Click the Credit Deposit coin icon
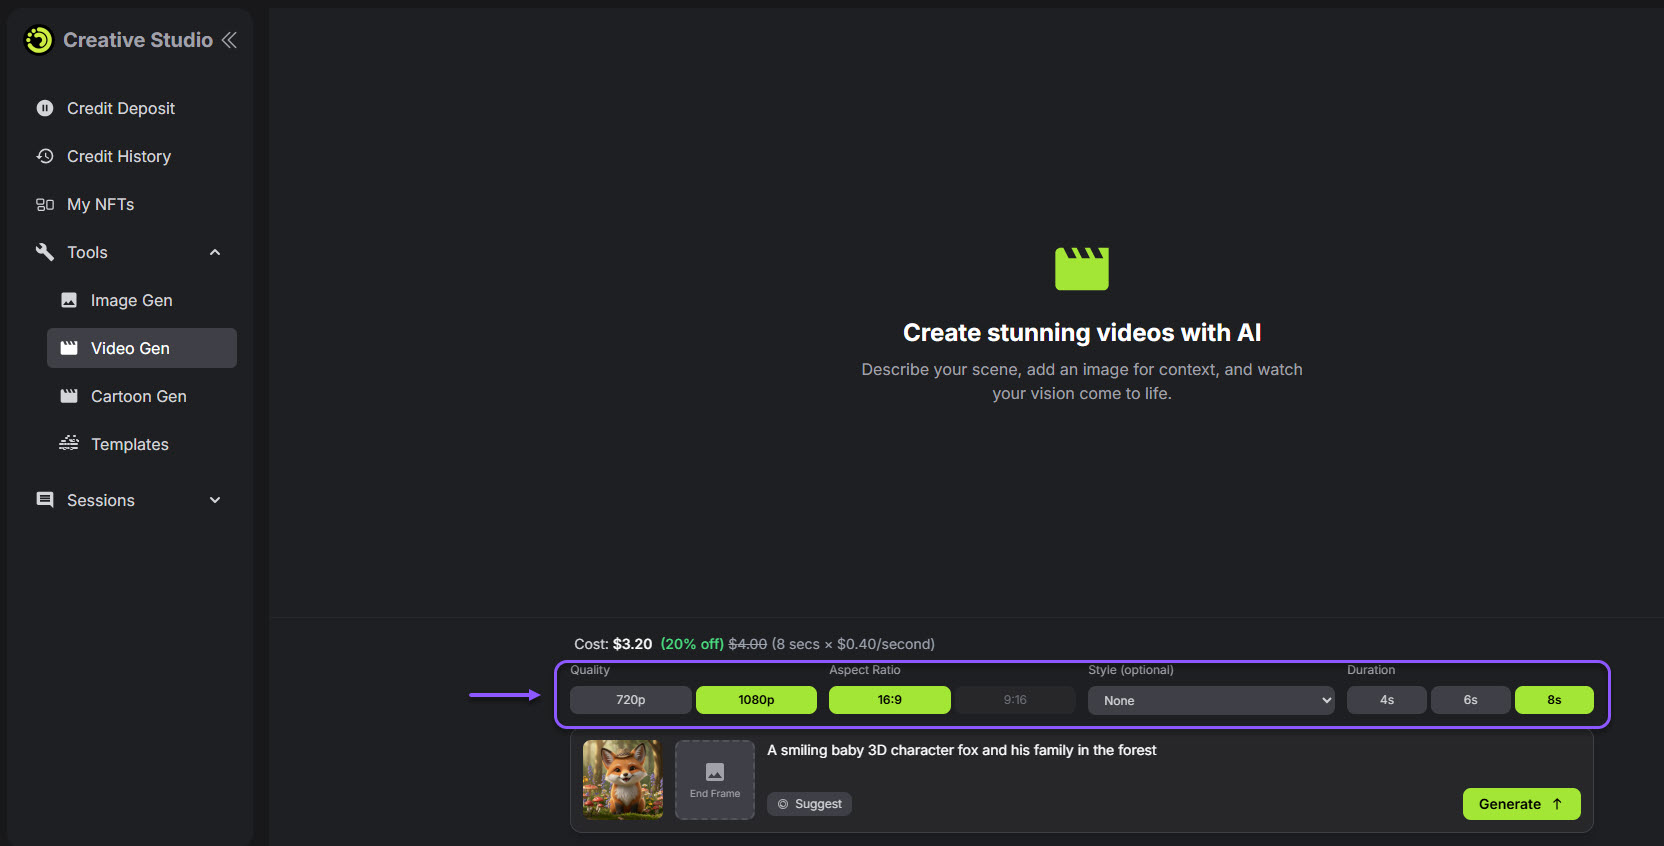 [45, 108]
